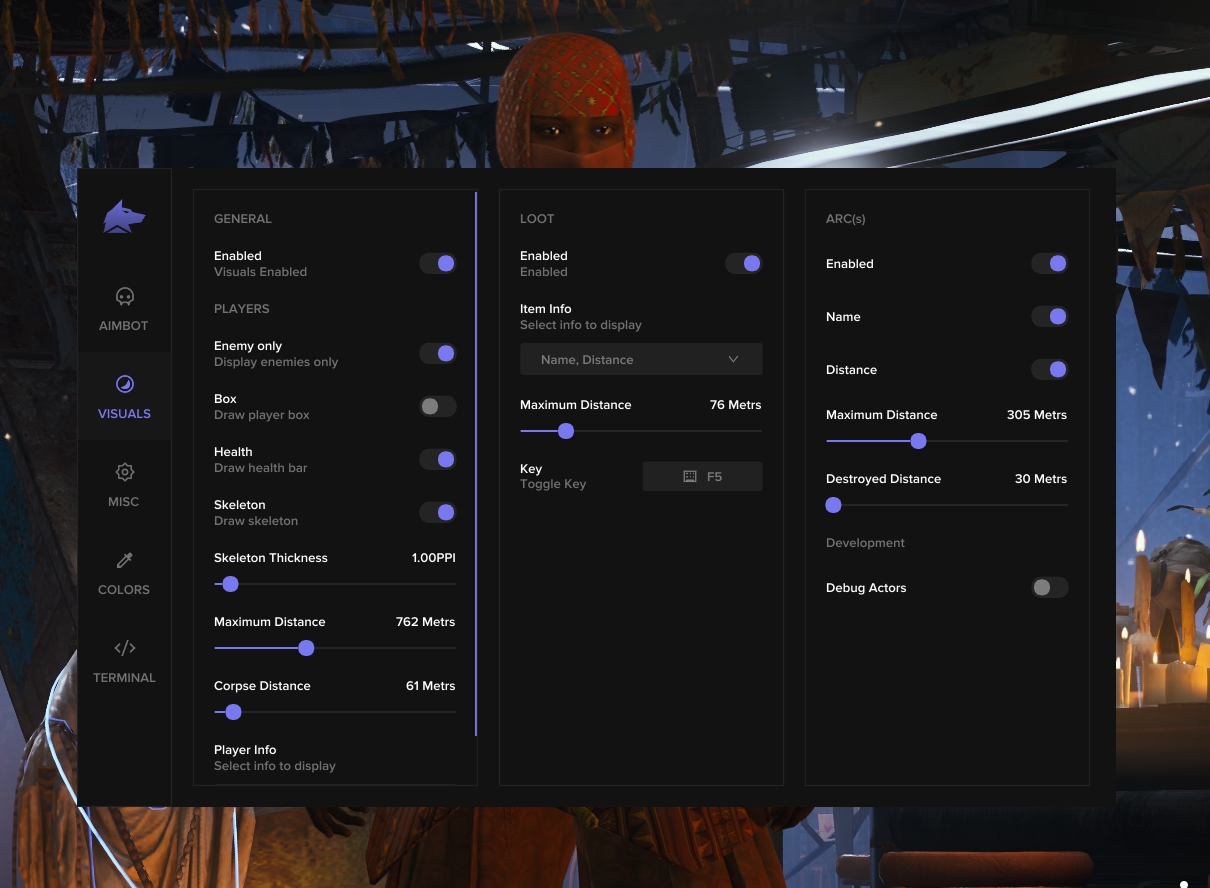
Task: Click the keyboard icon inside the F5 button
Action: pos(690,476)
